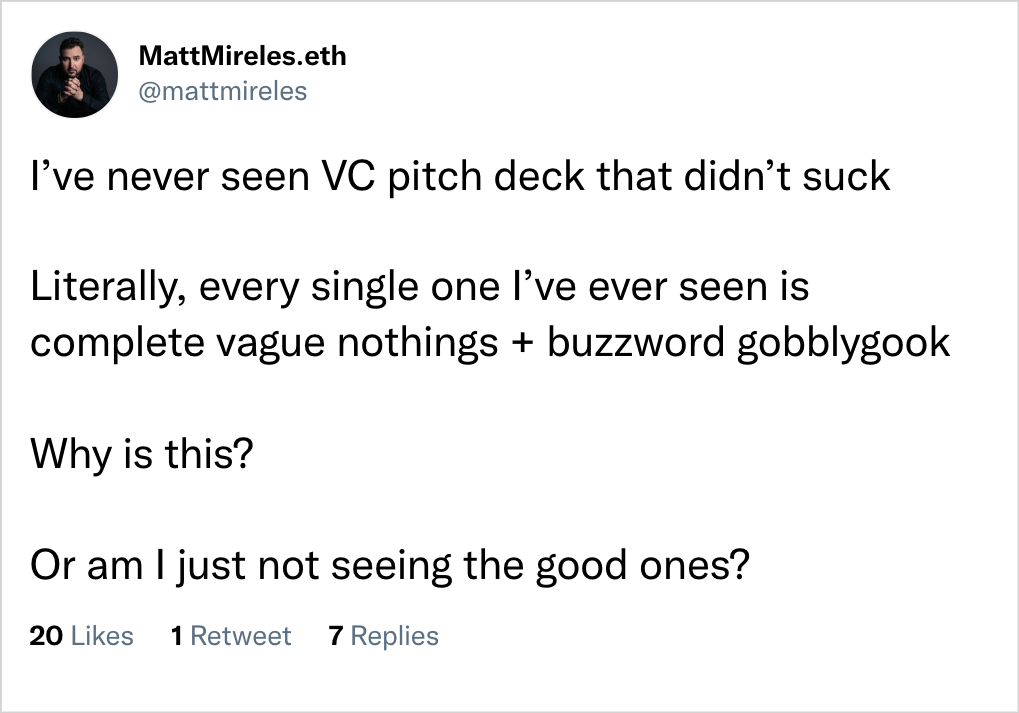Screen dimensions: 1019x713
Task: Select the phrase 'buzzword gobblygook'
Action: (x=749, y=343)
